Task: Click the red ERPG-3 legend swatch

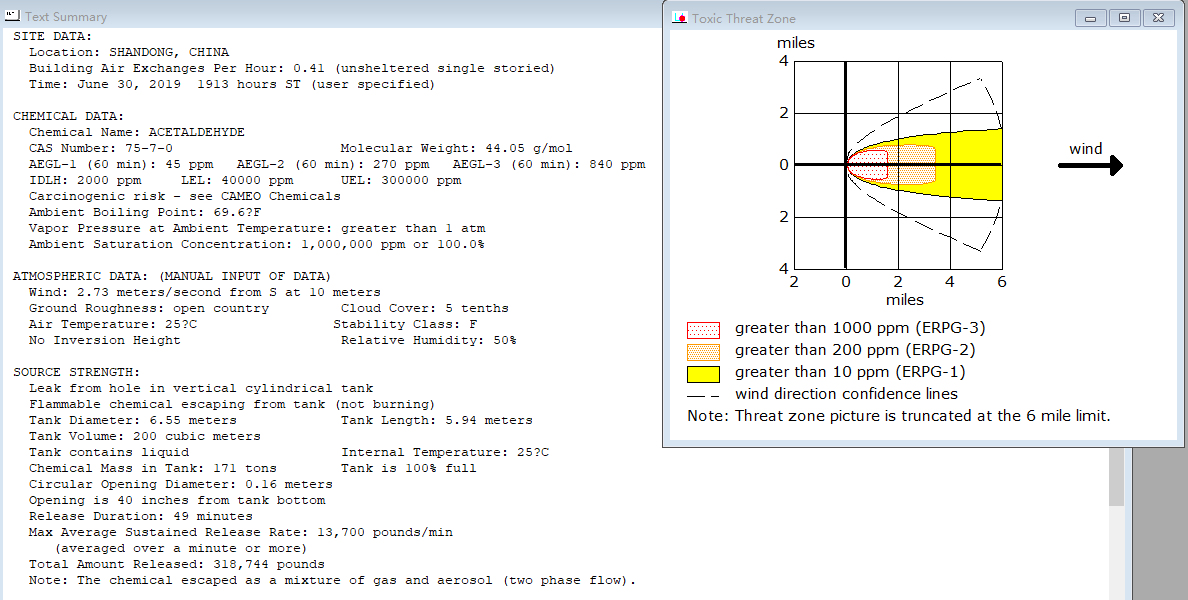Action: click(703, 330)
